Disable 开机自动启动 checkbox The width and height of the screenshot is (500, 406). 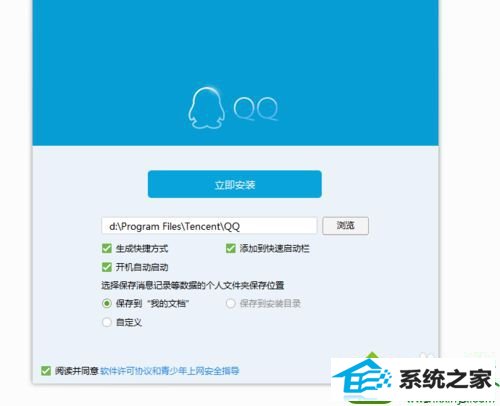tap(107, 267)
